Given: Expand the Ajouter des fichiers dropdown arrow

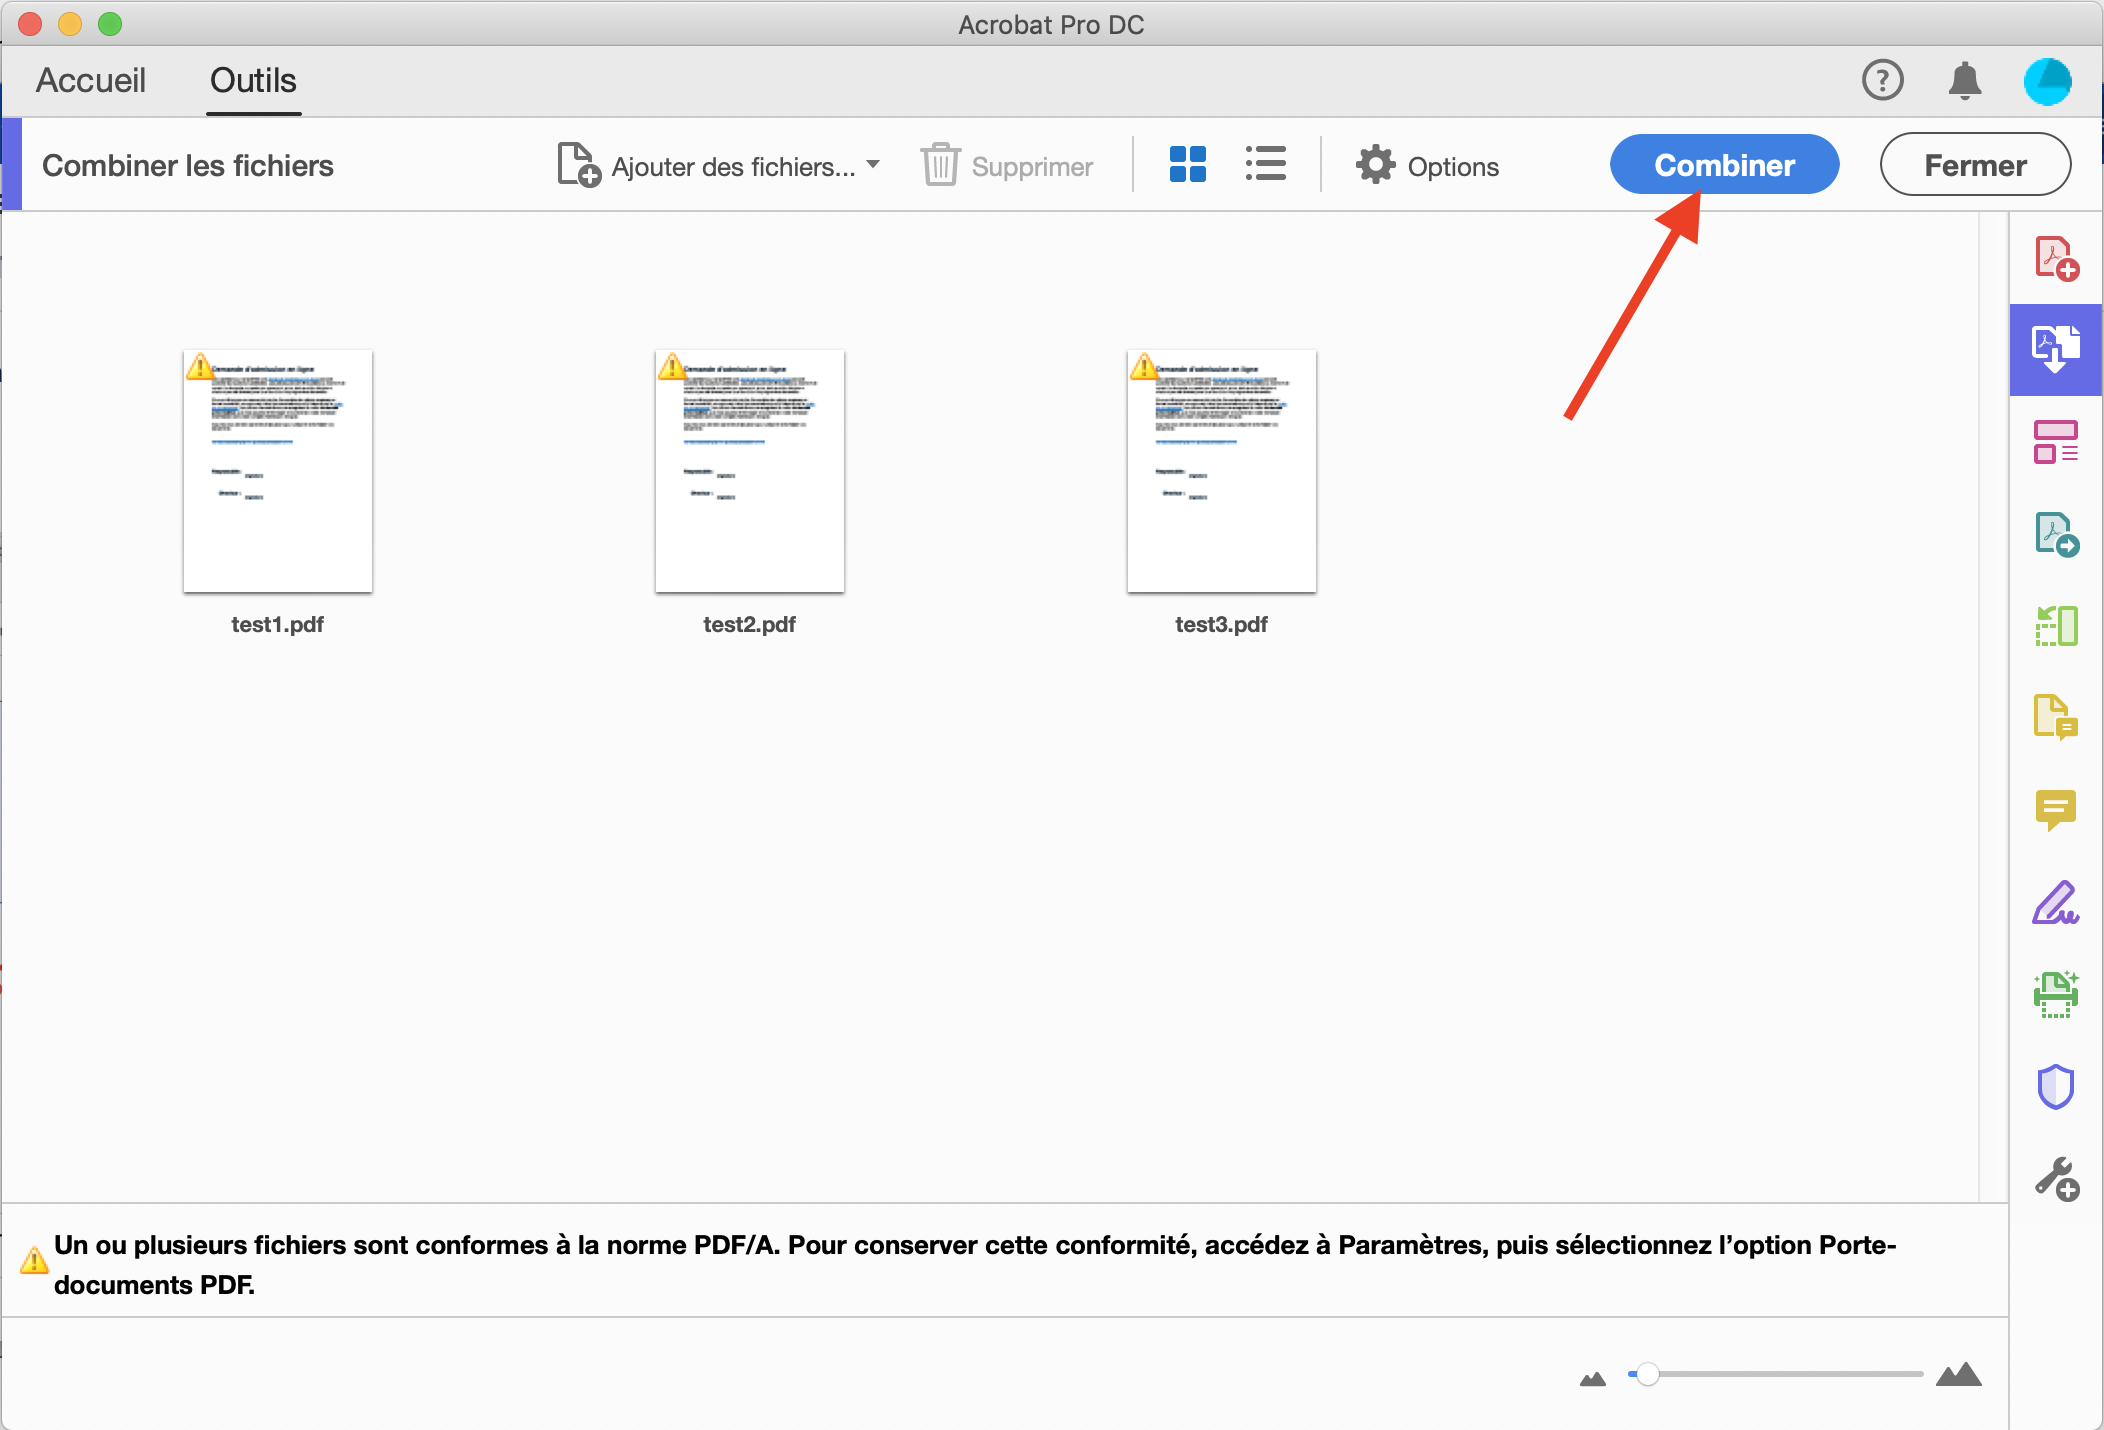Looking at the screenshot, I should pyautogui.click(x=873, y=164).
